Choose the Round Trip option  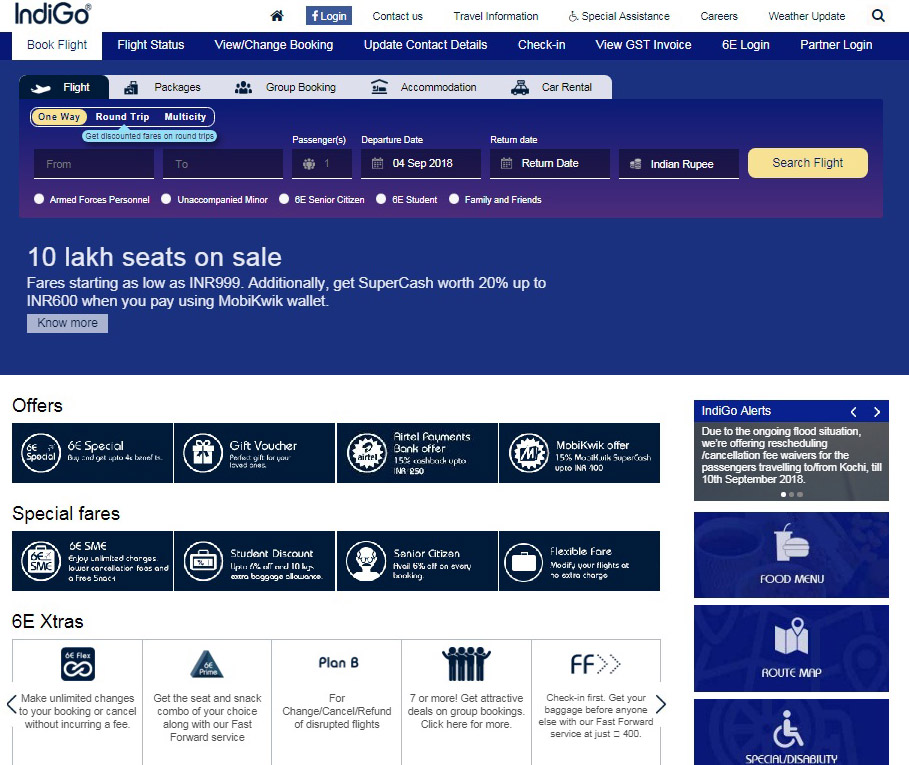tap(122, 116)
